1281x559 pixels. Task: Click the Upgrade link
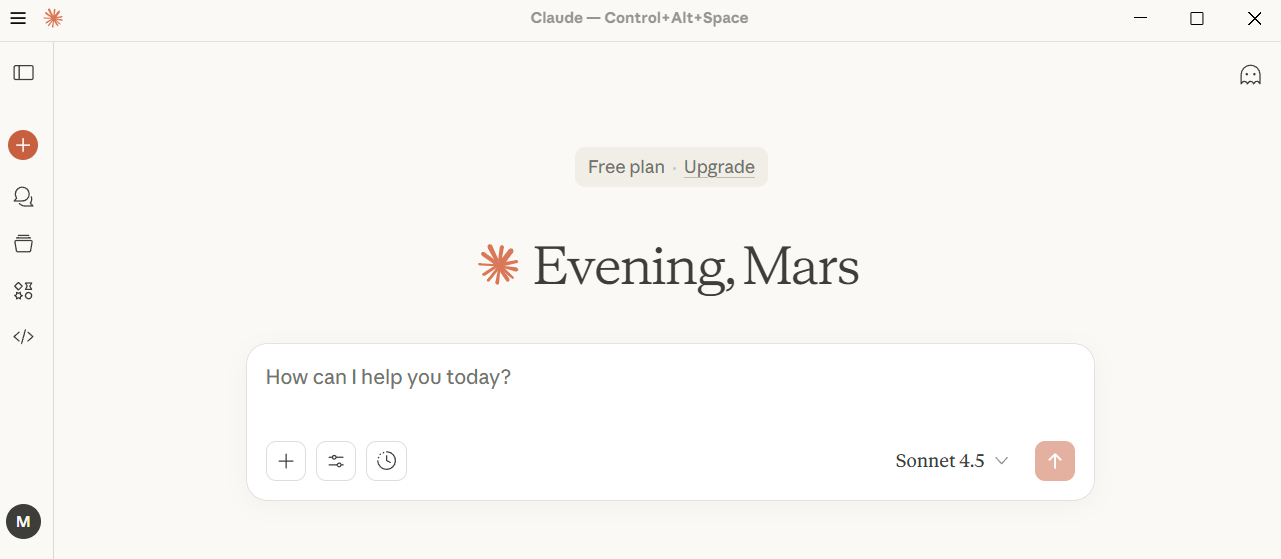(719, 167)
